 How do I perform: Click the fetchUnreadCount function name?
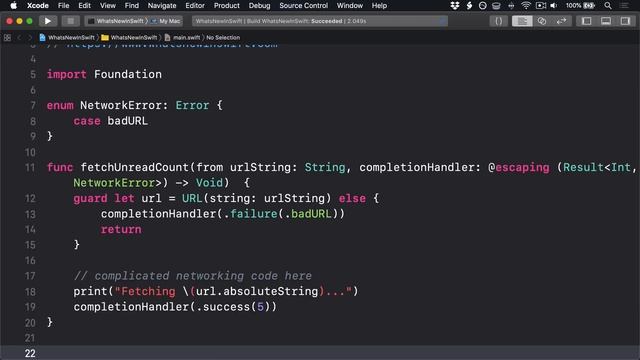[134, 167]
